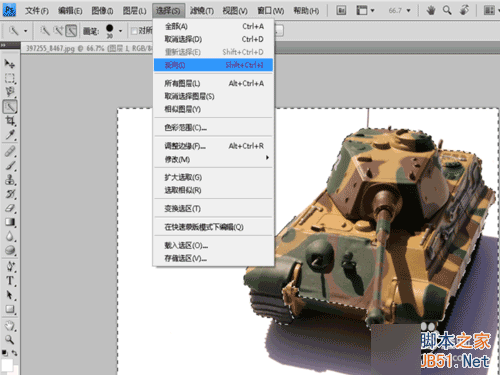
Task: Open the 编辑(E) menu
Action: 70,11
